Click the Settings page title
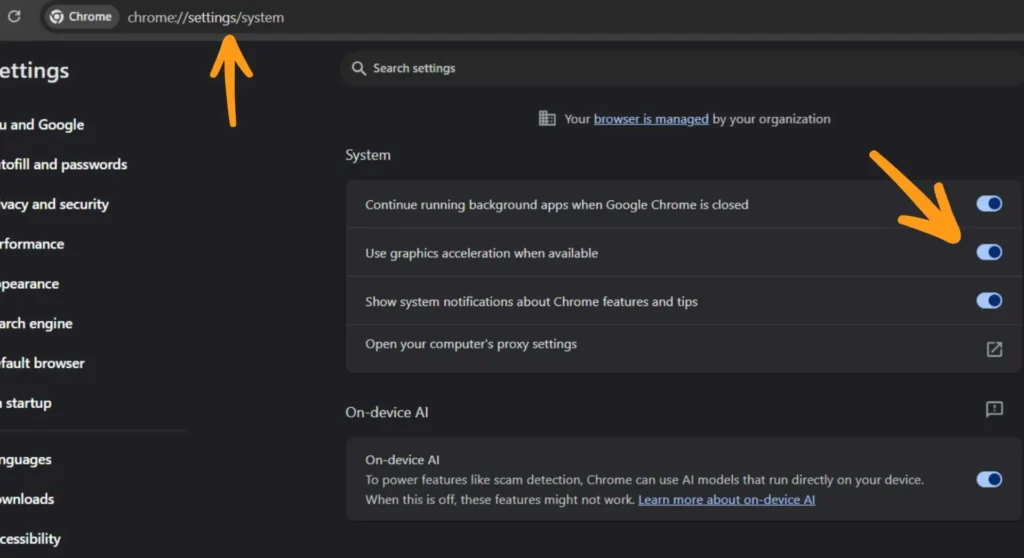The height and width of the screenshot is (558, 1024). [34, 71]
